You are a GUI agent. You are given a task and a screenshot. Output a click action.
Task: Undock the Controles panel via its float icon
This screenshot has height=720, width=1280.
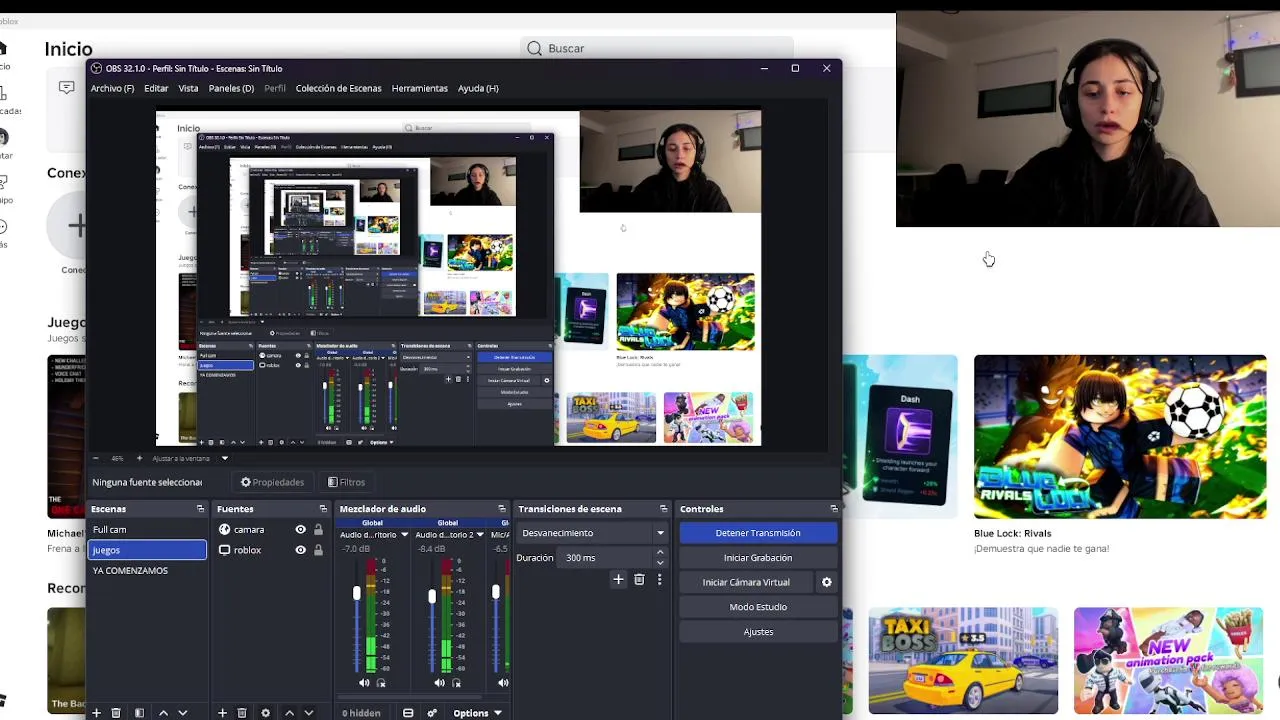tap(834, 509)
